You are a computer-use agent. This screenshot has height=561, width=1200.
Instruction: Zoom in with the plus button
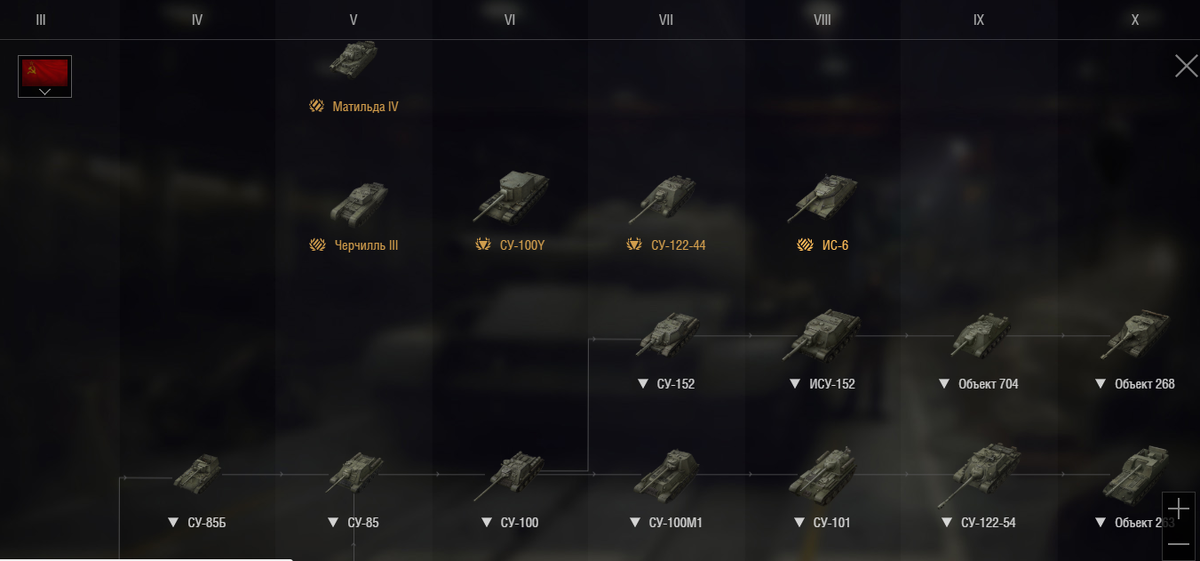1179,508
